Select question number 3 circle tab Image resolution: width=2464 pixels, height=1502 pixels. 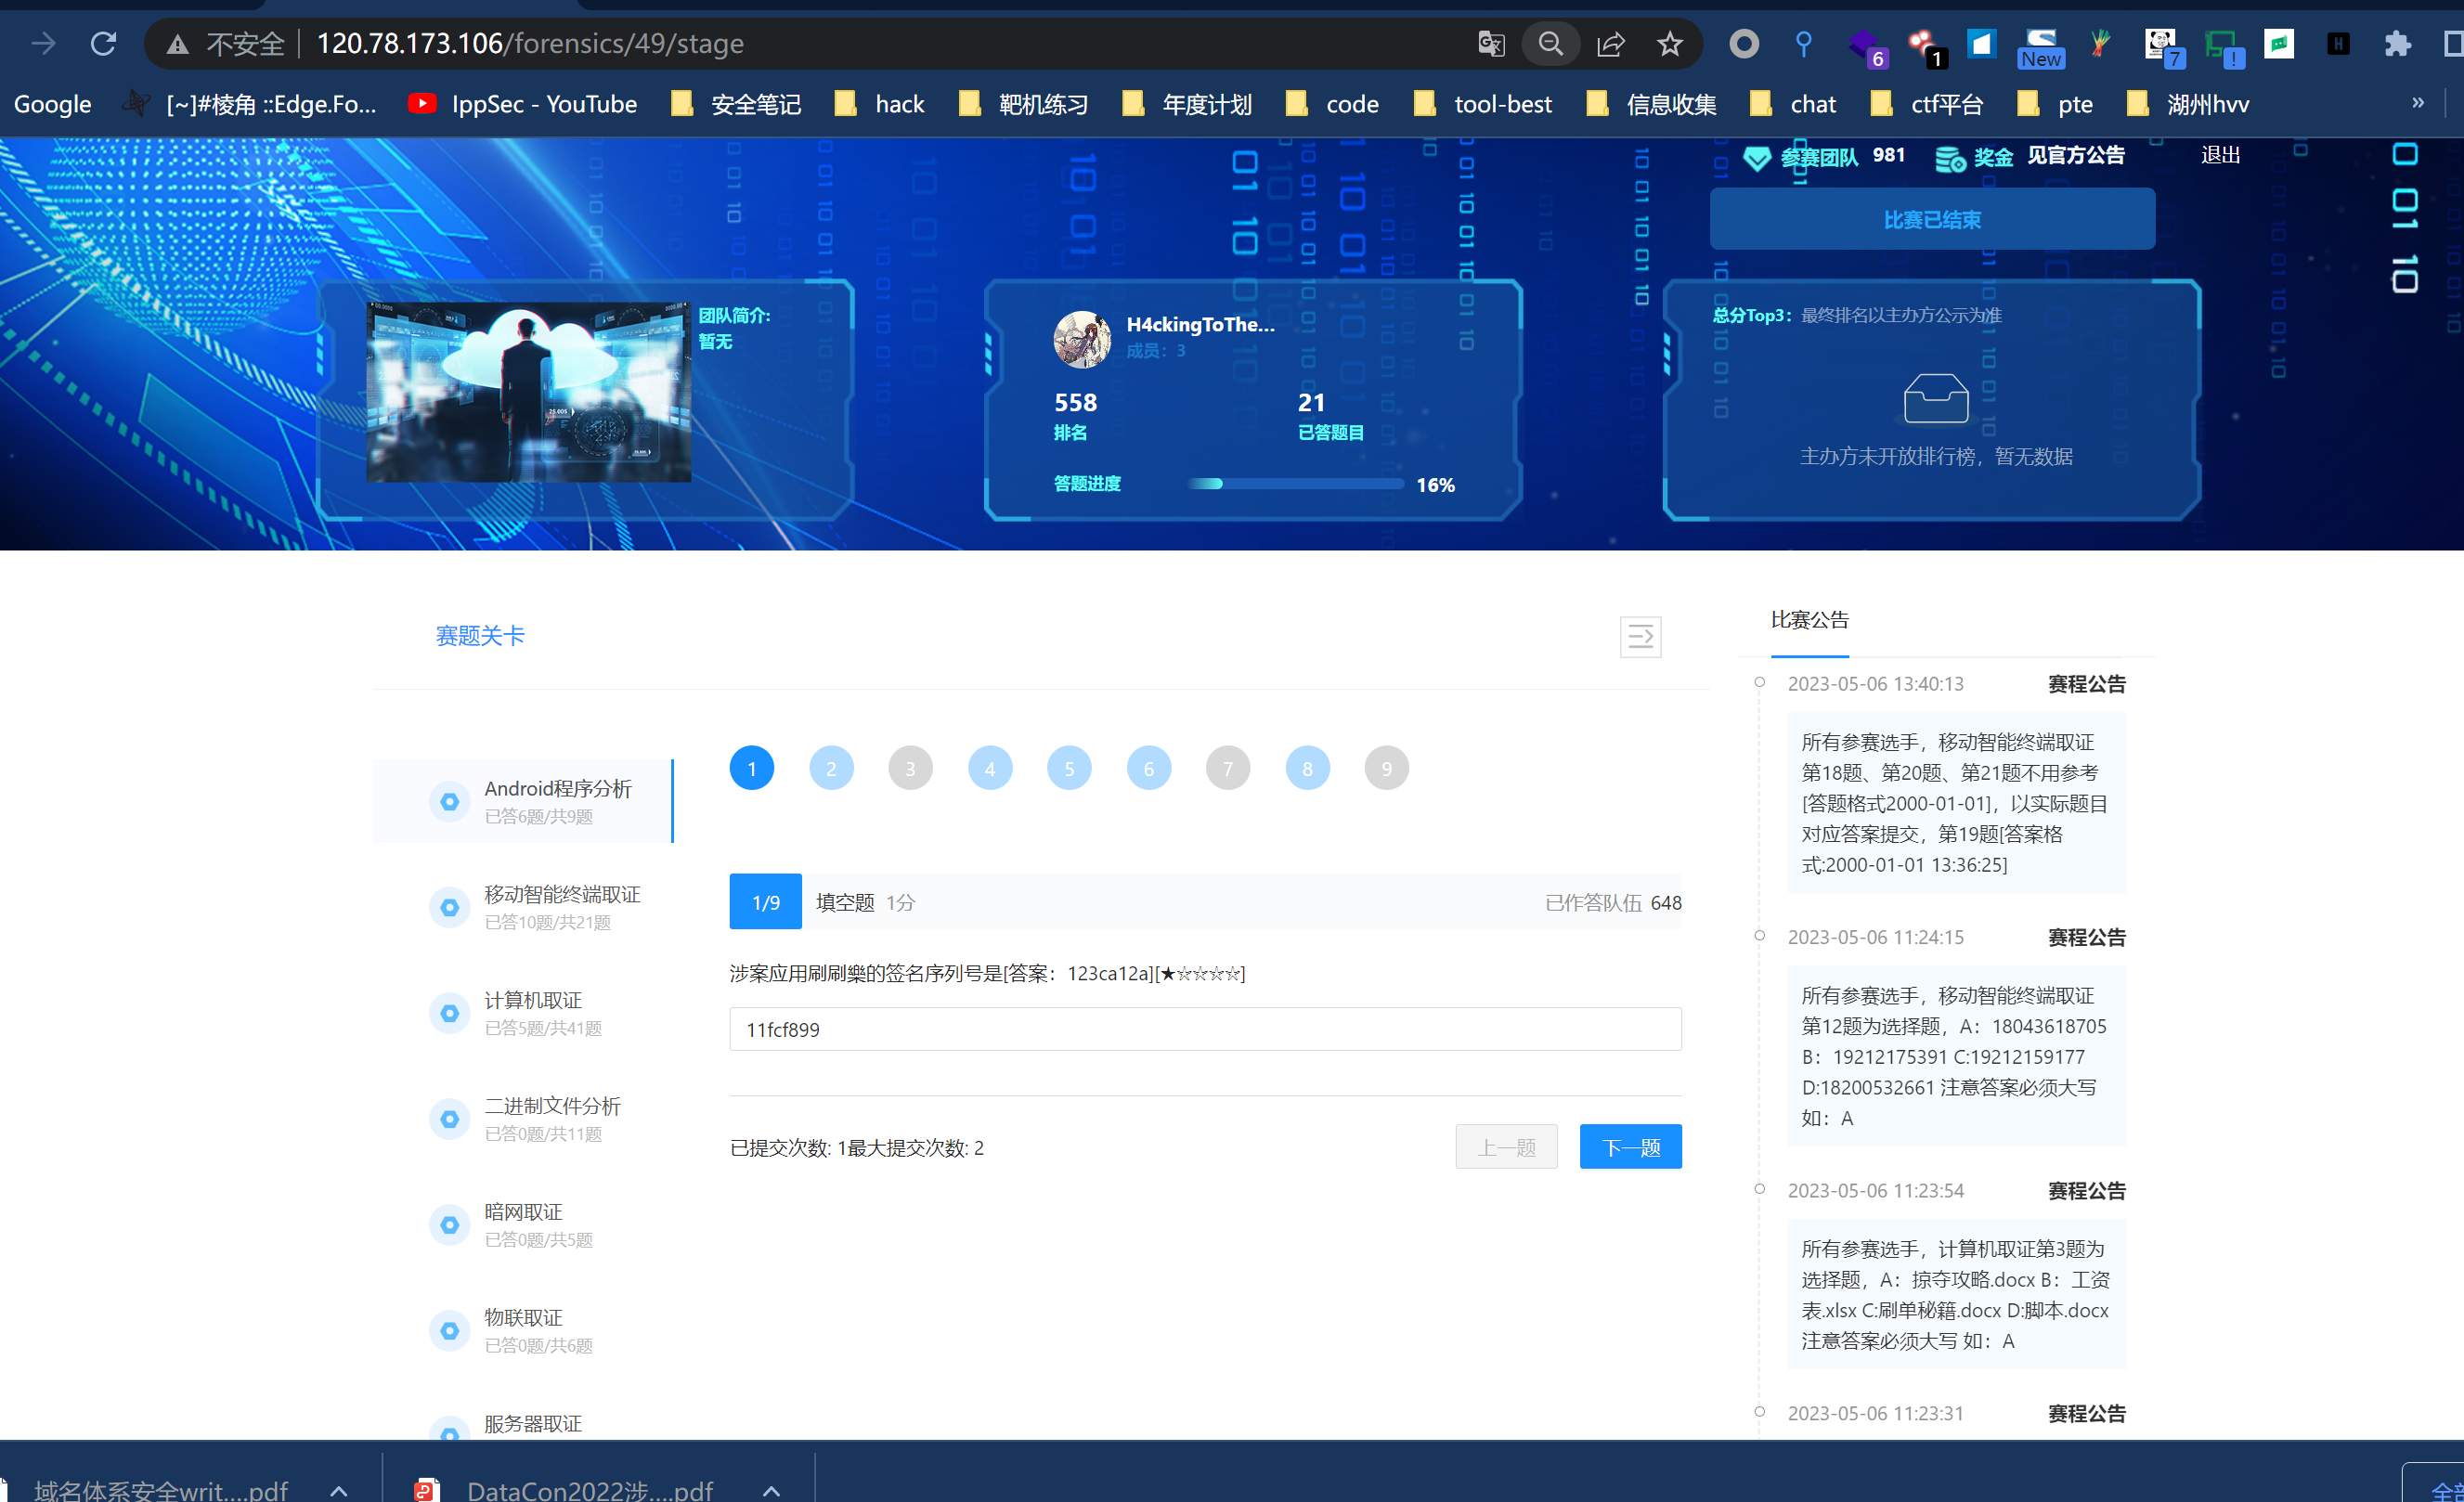tap(910, 767)
